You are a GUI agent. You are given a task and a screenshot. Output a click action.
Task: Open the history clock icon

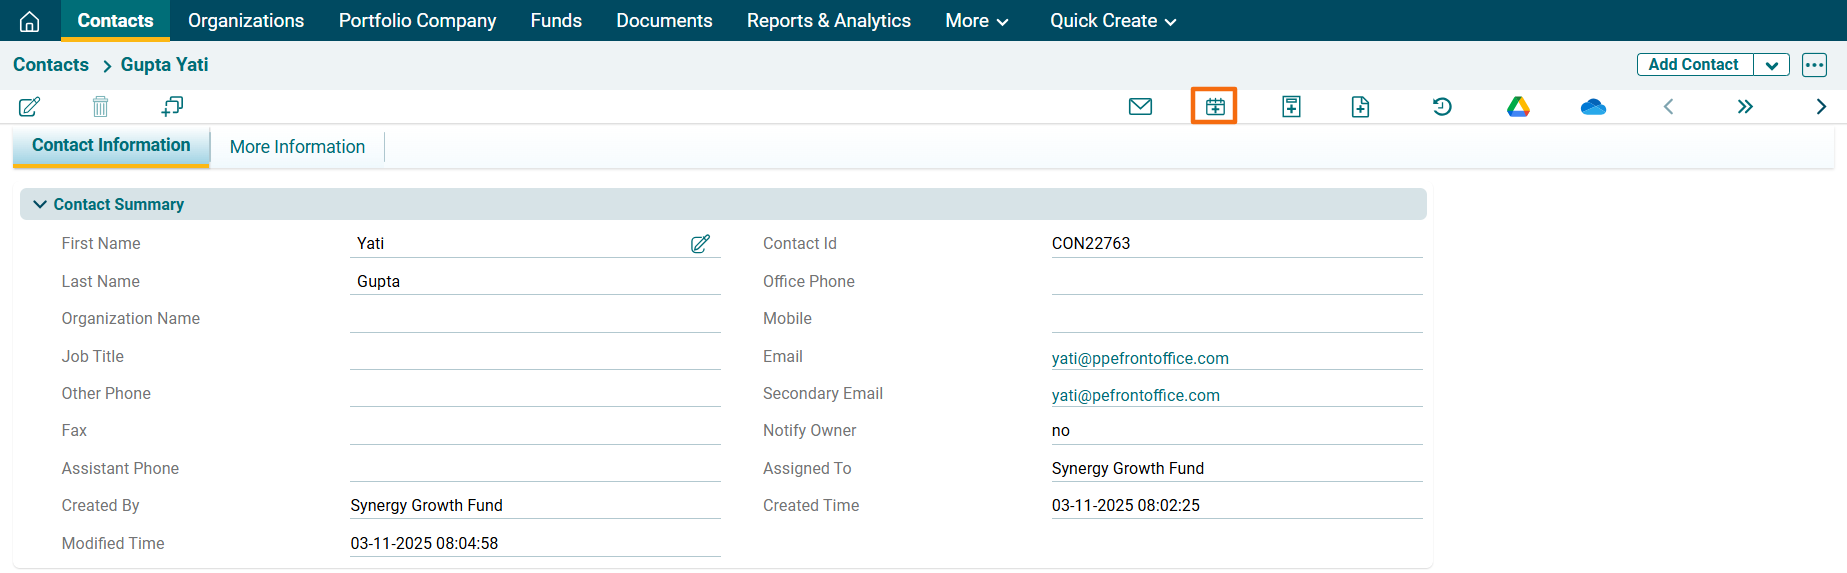click(1441, 106)
